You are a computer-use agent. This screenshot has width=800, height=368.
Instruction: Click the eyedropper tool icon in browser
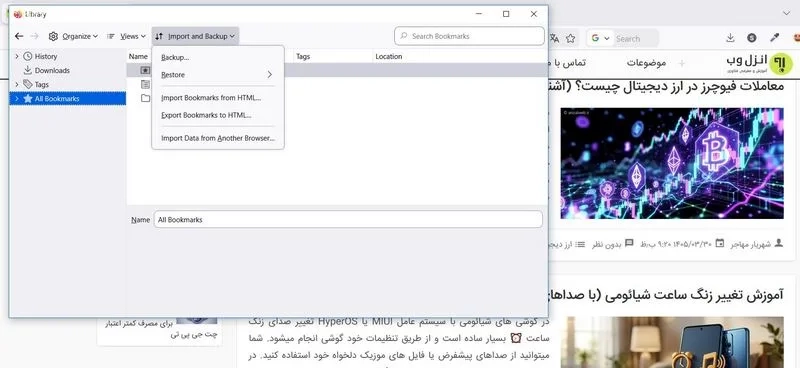tap(774, 37)
